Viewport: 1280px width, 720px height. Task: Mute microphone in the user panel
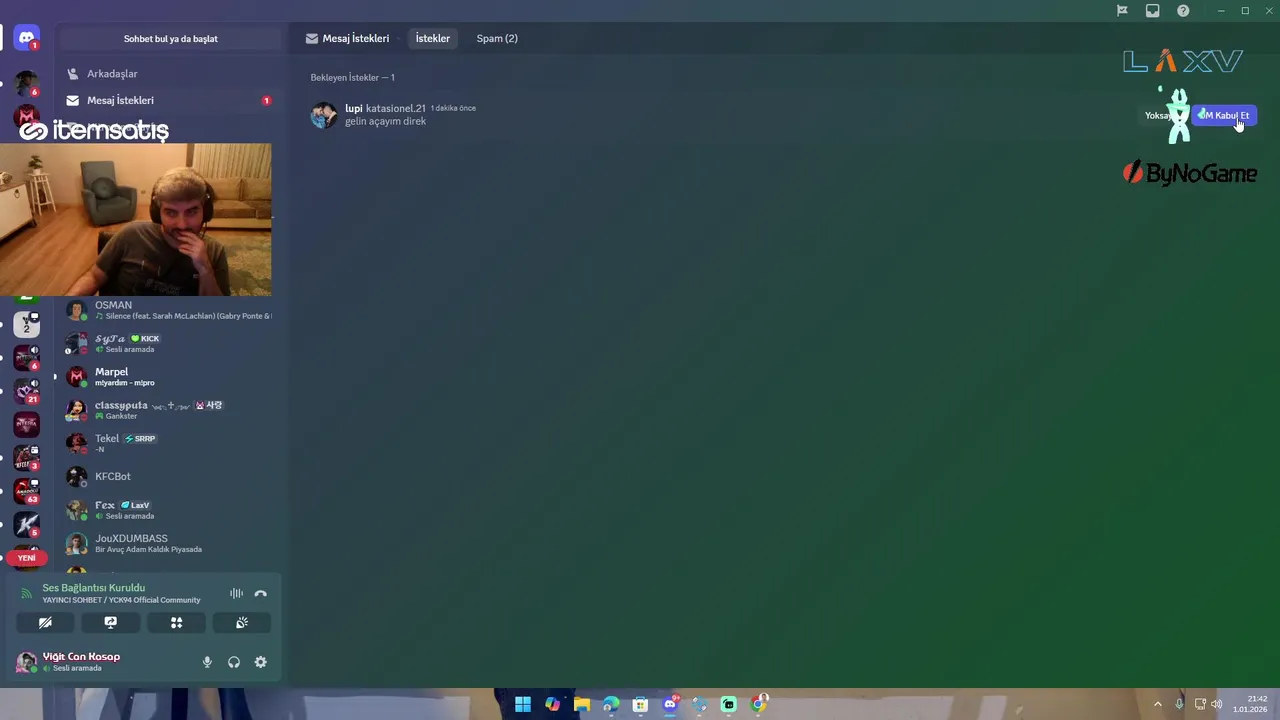click(x=207, y=662)
